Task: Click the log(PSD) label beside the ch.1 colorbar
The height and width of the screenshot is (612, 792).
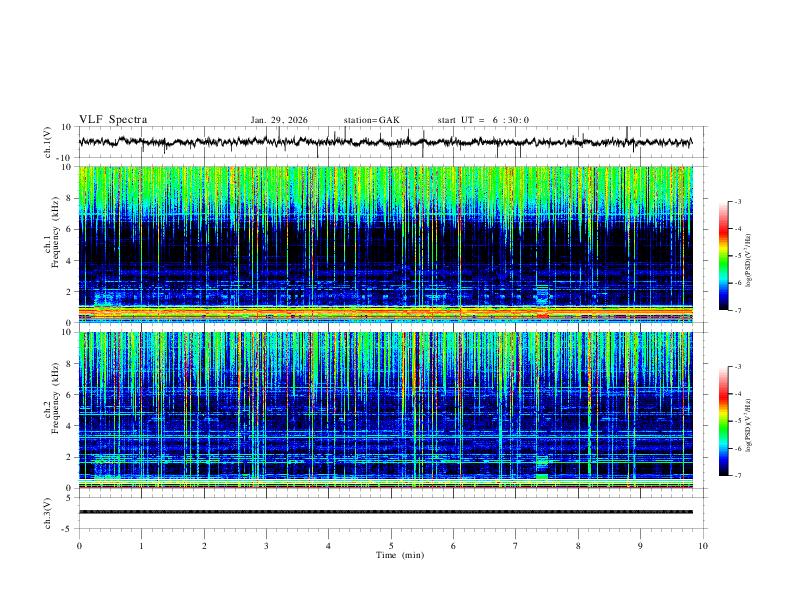Action: (748, 261)
